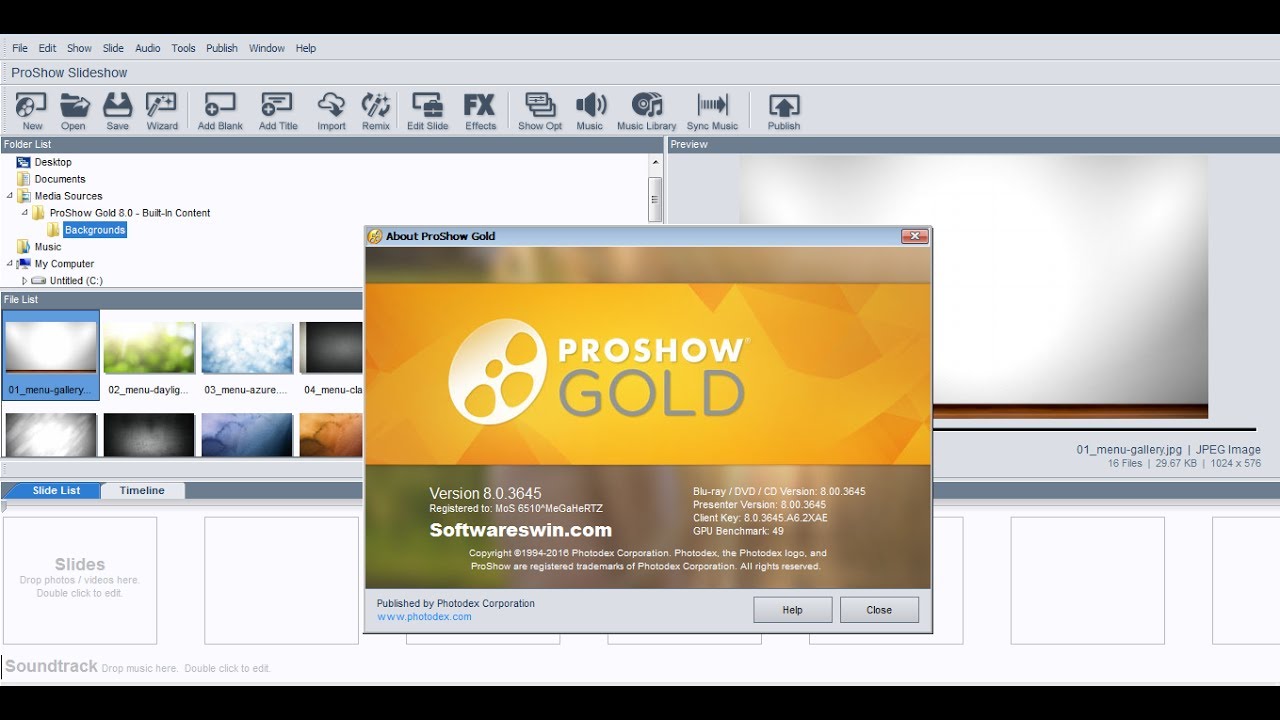Open the Edit Slide tool
Image resolution: width=1280 pixels, height=720 pixels.
click(x=427, y=111)
